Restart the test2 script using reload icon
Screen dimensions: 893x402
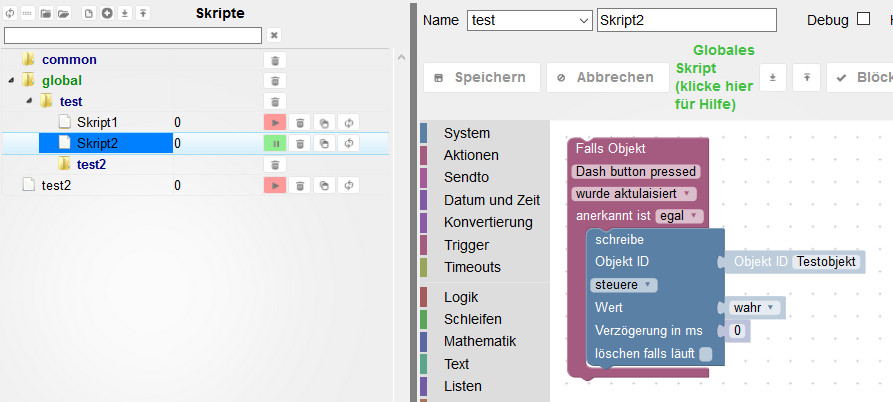tap(348, 185)
